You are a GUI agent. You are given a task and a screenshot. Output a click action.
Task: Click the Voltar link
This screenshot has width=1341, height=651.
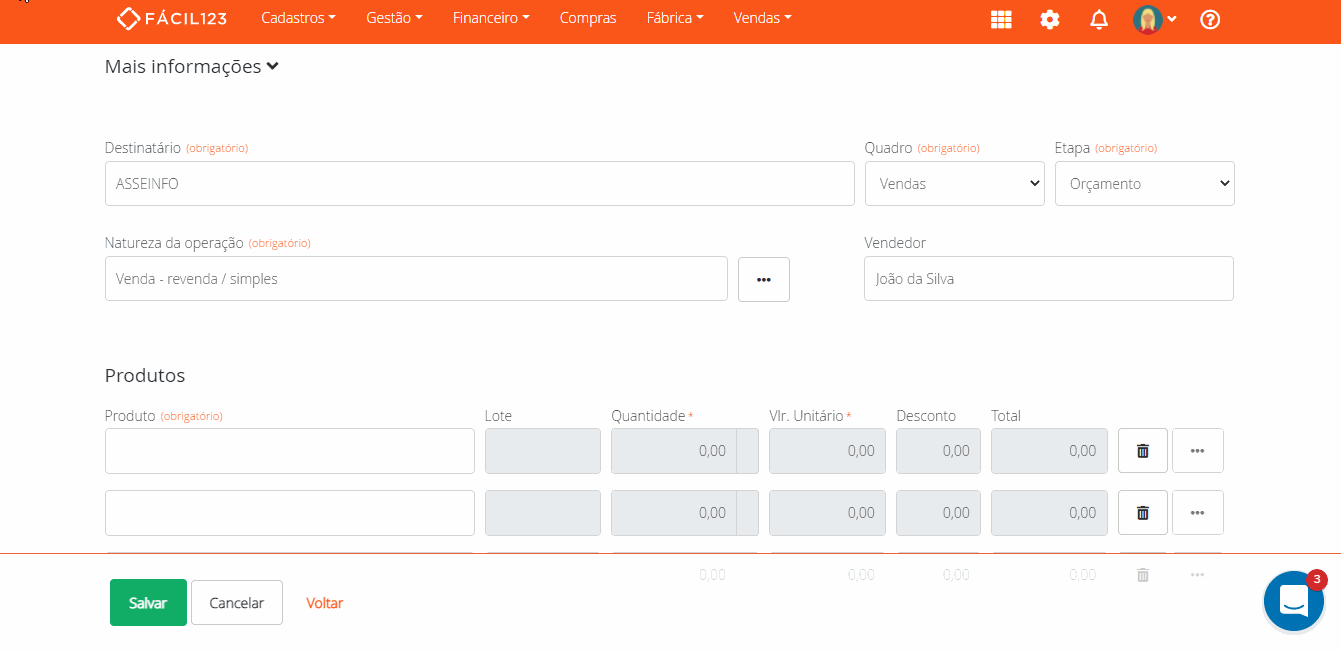pyautogui.click(x=324, y=602)
